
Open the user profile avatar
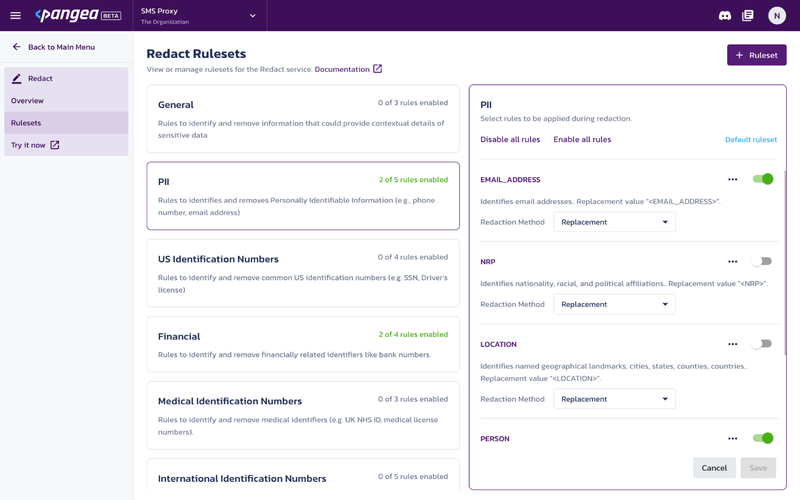pyautogui.click(x=777, y=16)
